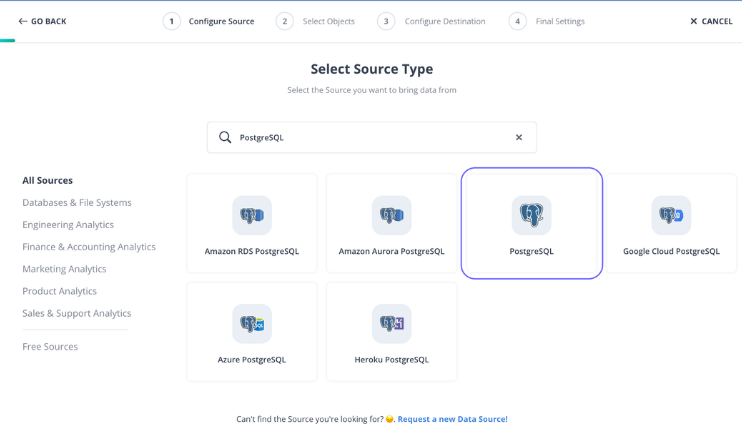Click the plain PostgreSQL elephant icon
This screenshot has width=742, height=441.
coord(531,215)
